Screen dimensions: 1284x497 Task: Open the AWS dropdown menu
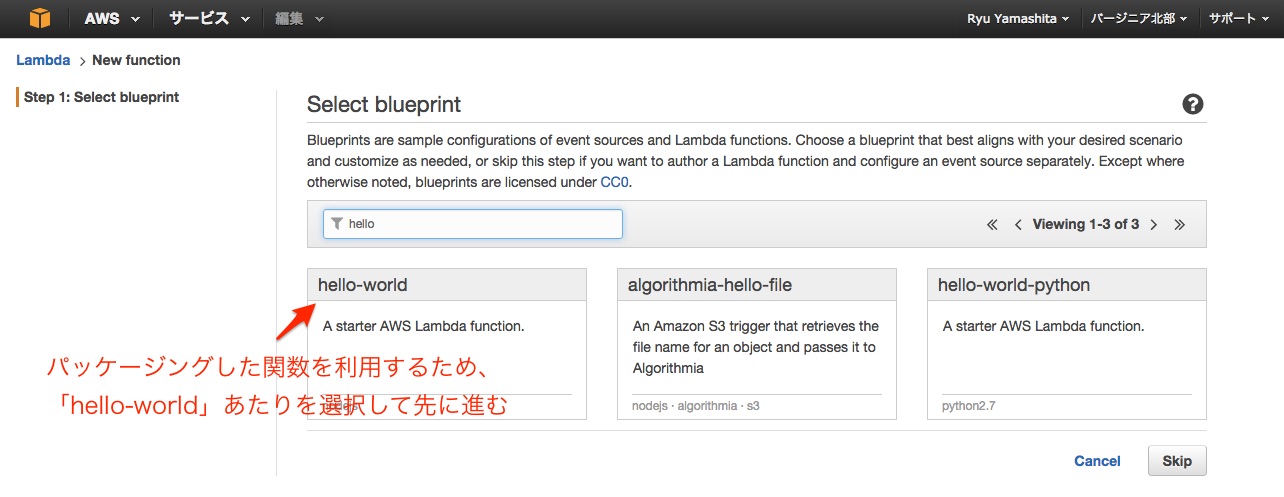111,19
